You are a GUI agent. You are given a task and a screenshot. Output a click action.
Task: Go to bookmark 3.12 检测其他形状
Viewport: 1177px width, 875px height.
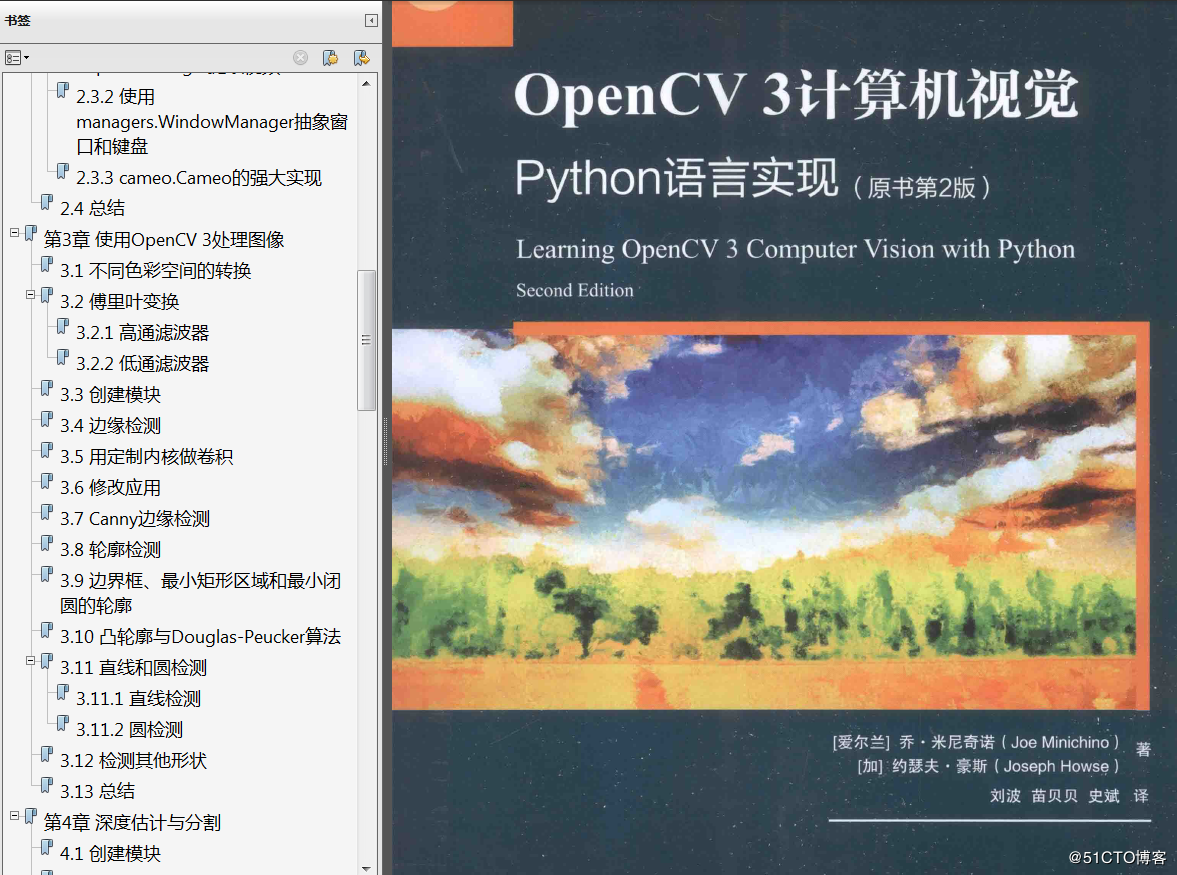coord(134,760)
